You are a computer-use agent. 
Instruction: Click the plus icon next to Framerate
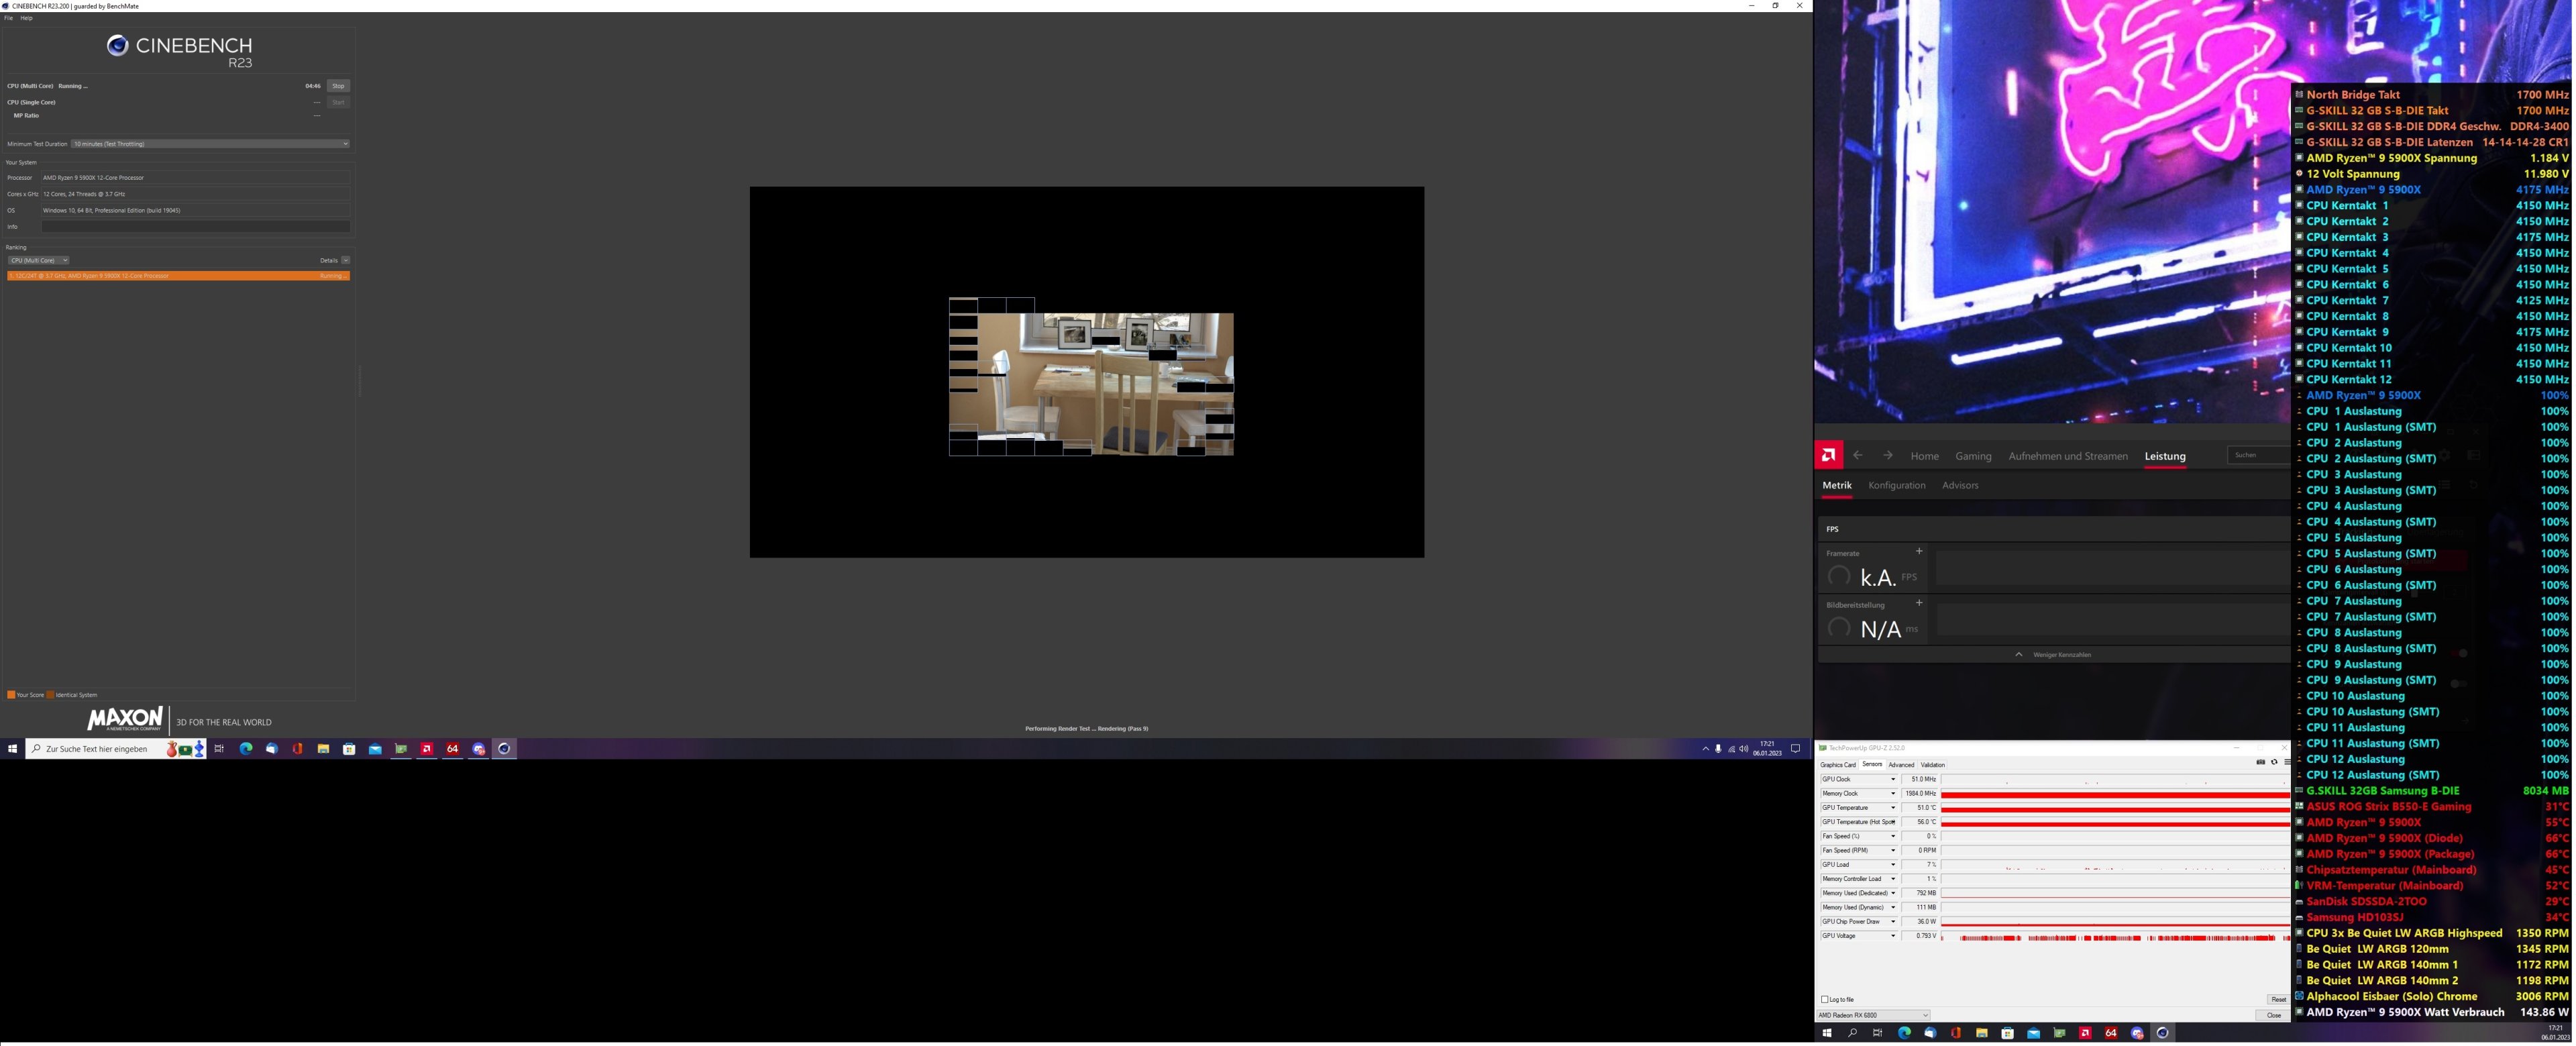(1919, 551)
